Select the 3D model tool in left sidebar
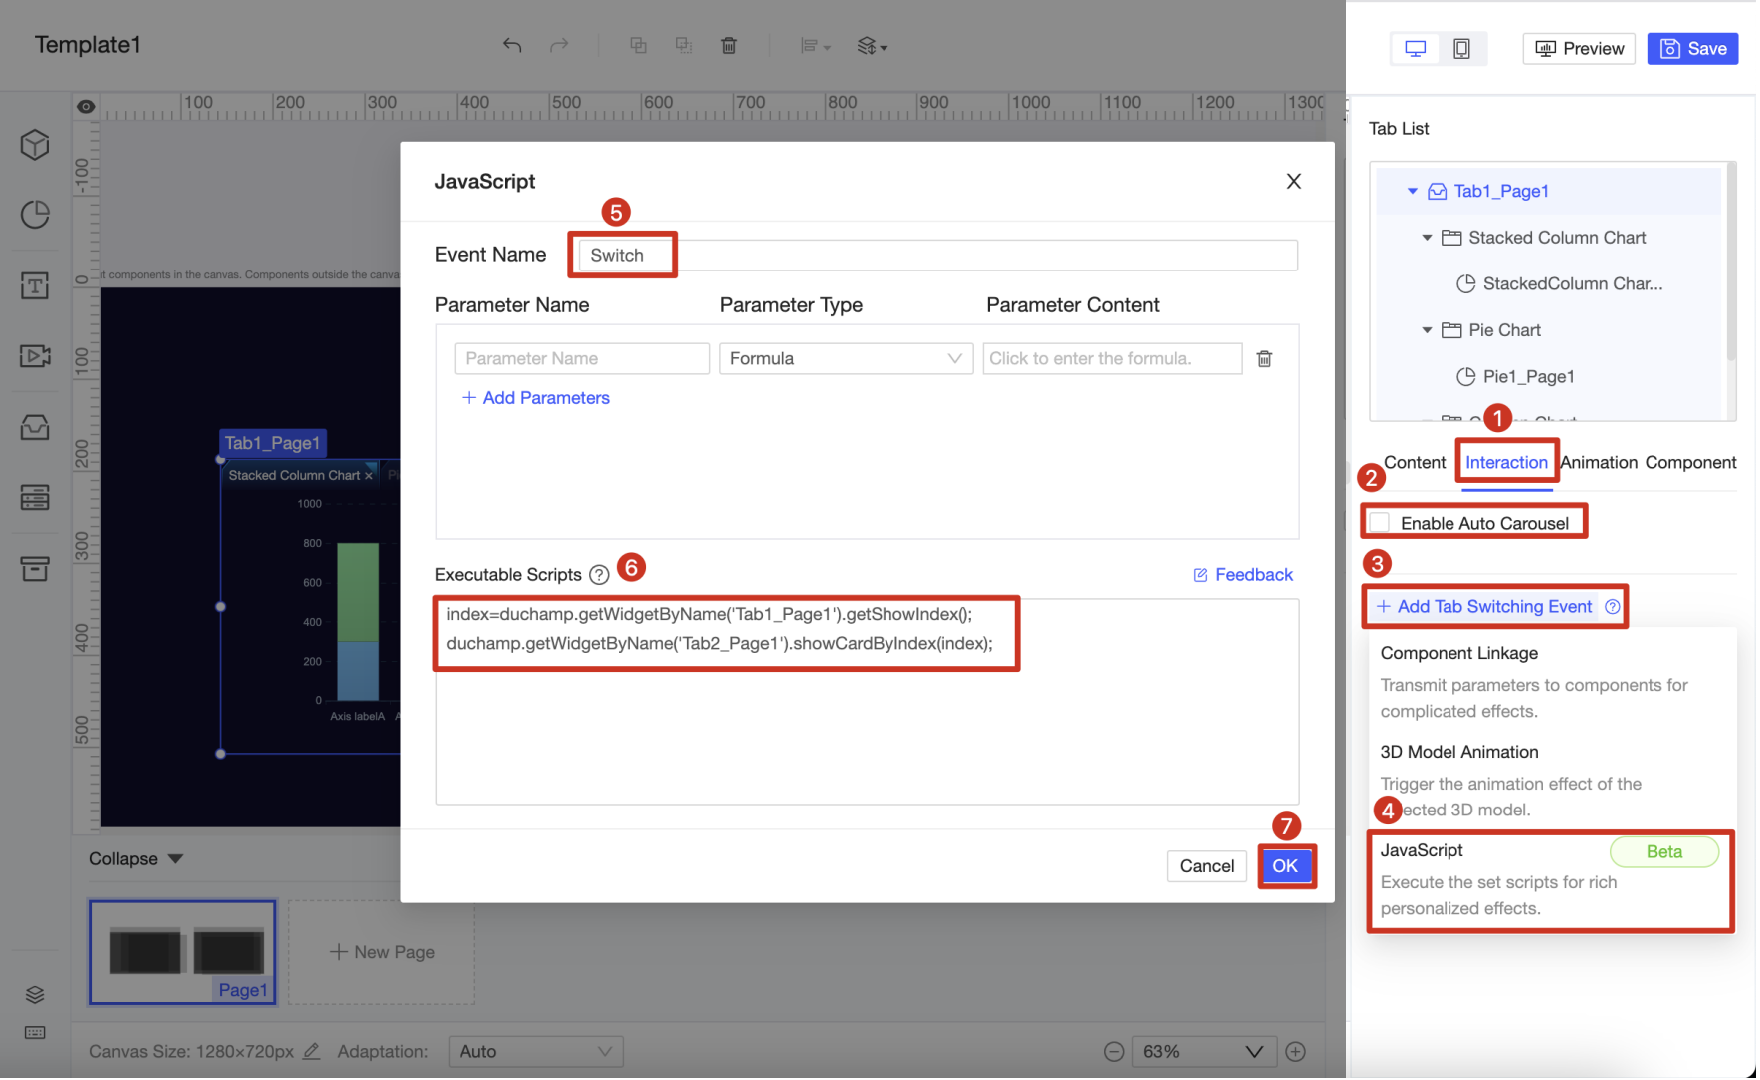The width and height of the screenshot is (1760, 1080). (34, 144)
